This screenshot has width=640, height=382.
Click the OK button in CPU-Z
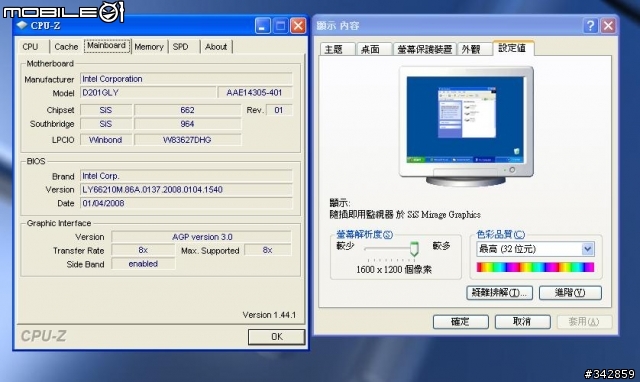276,337
